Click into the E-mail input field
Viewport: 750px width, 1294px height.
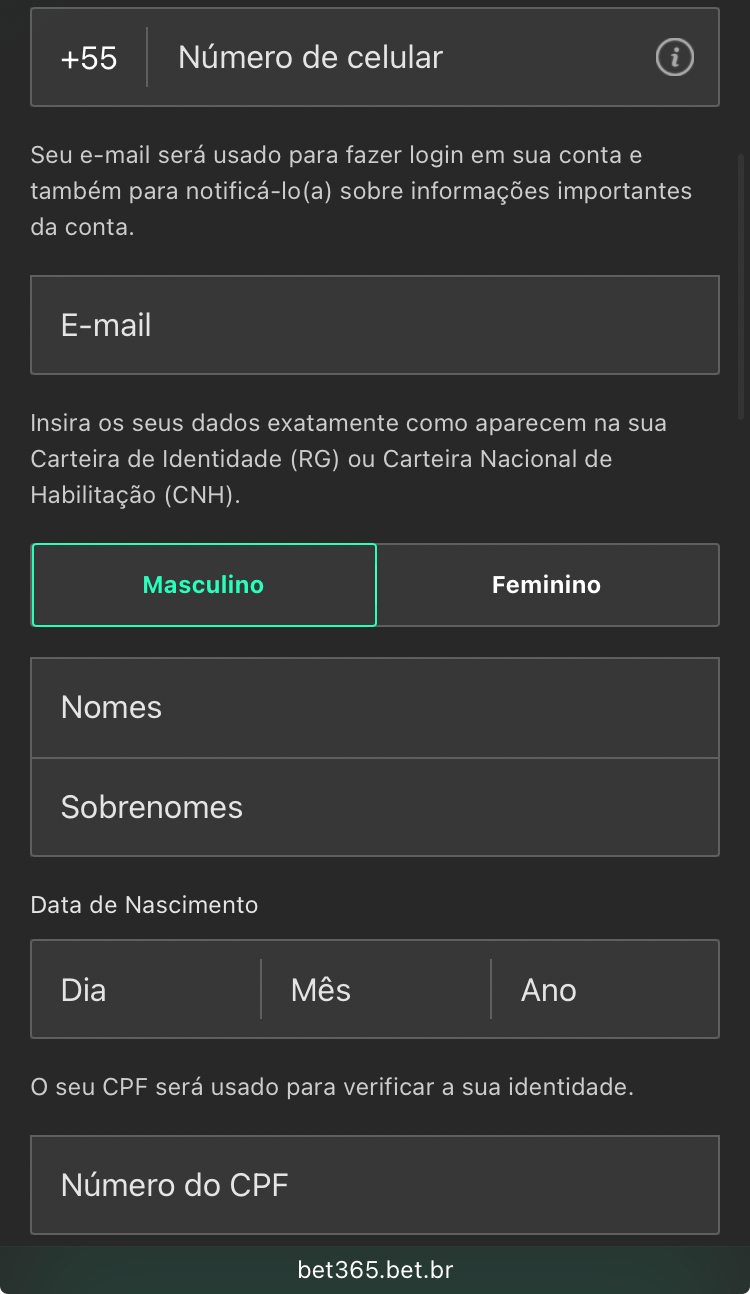coord(375,325)
